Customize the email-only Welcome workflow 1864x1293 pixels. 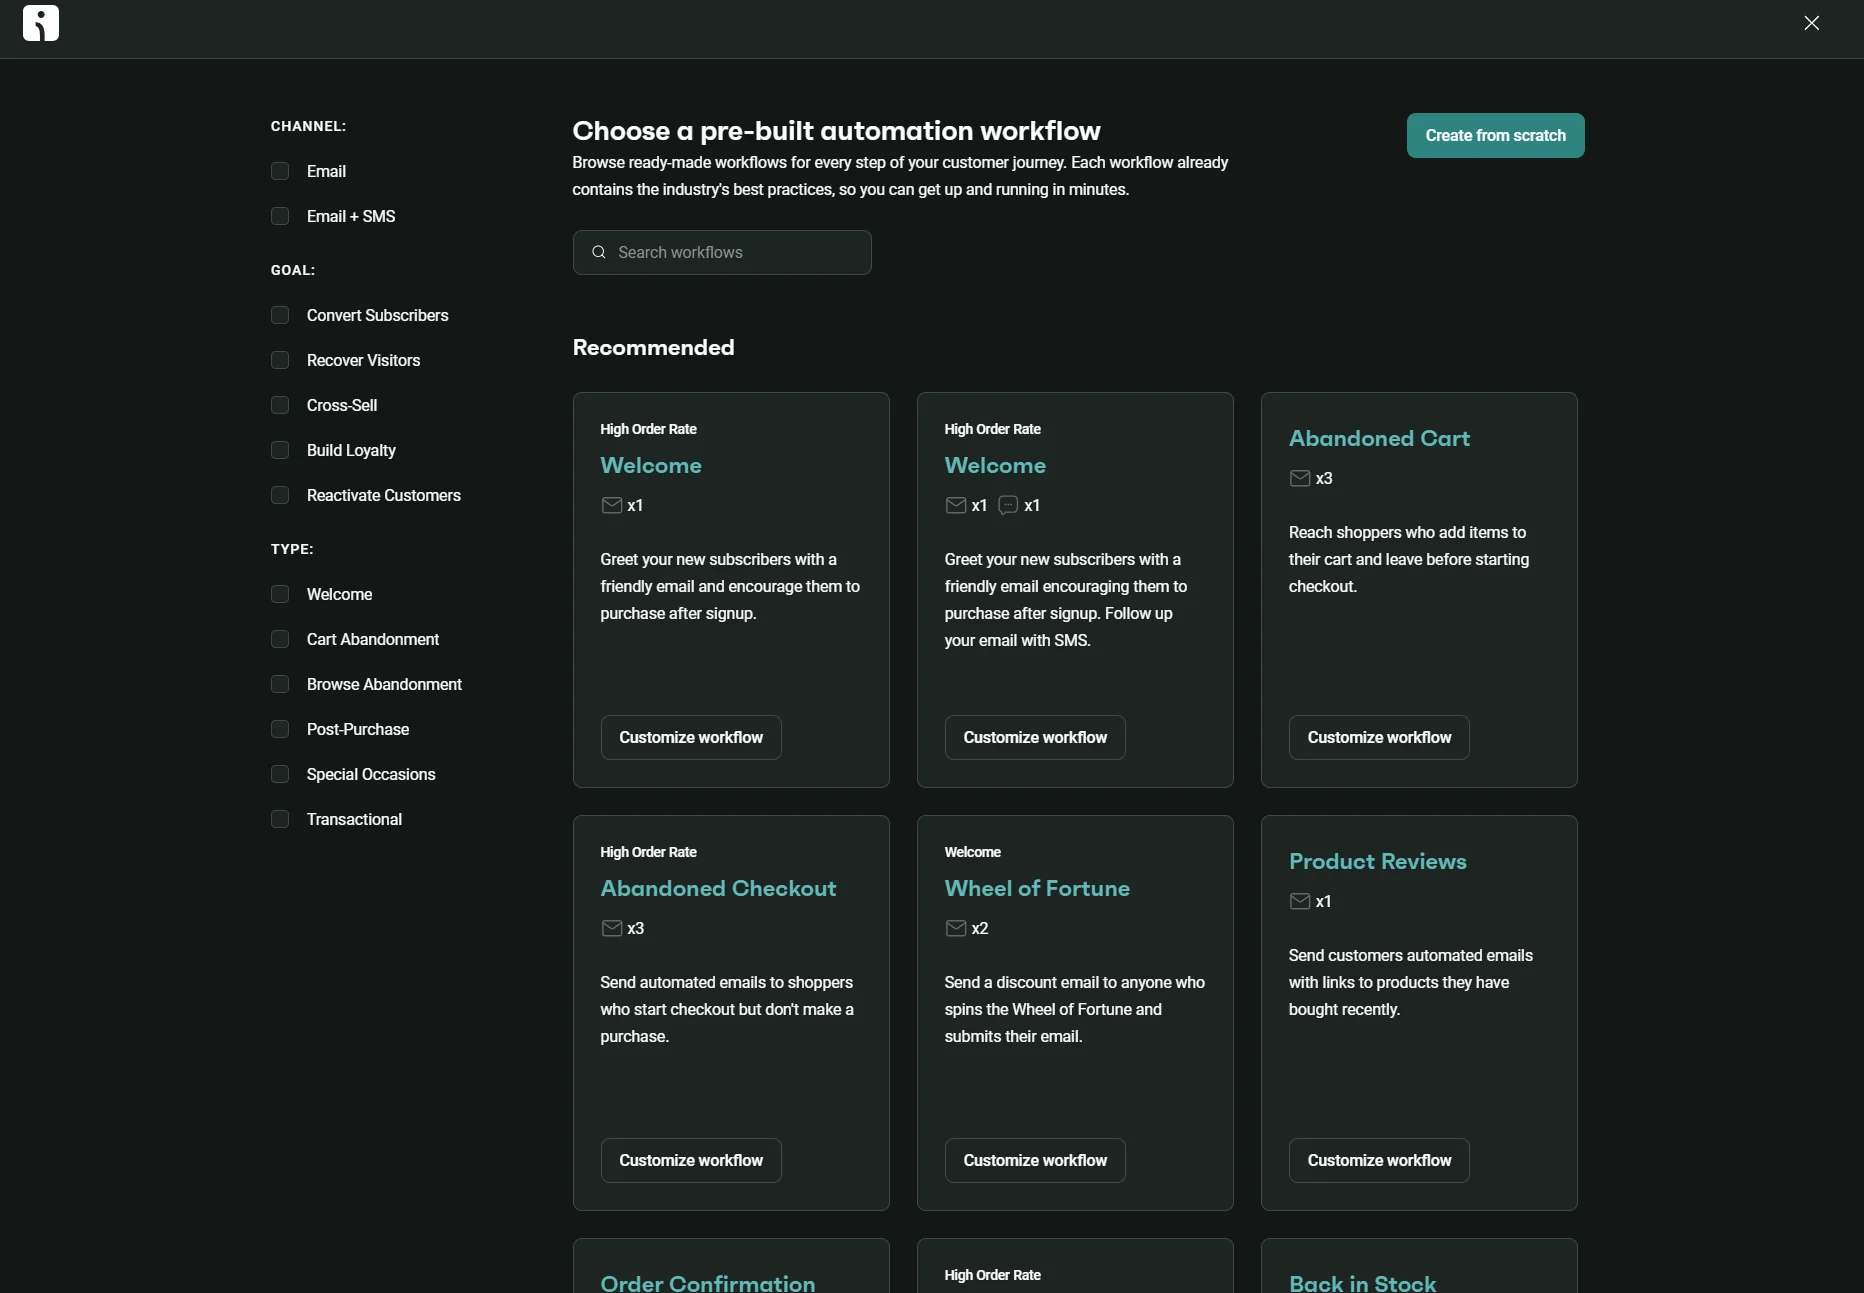pos(691,737)
